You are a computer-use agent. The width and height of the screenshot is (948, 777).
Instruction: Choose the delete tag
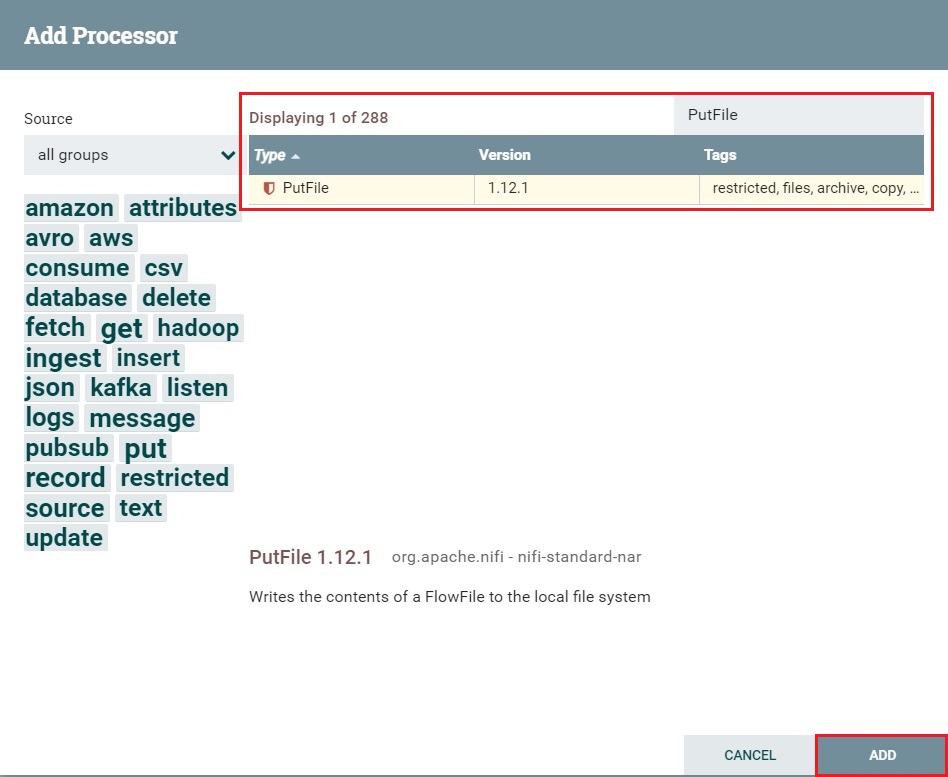(176, 298)
